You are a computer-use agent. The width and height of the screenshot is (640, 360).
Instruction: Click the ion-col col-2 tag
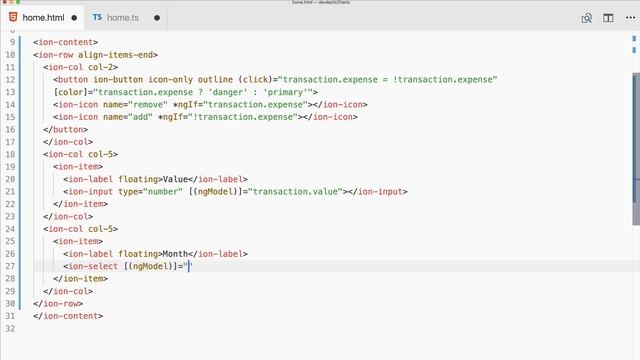click(80, 67)
